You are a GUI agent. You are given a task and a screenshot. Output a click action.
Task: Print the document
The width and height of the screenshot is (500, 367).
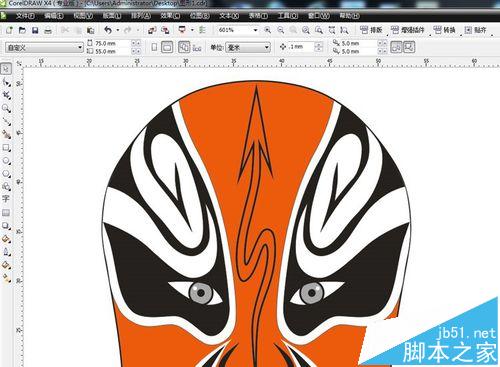point(48,30)
